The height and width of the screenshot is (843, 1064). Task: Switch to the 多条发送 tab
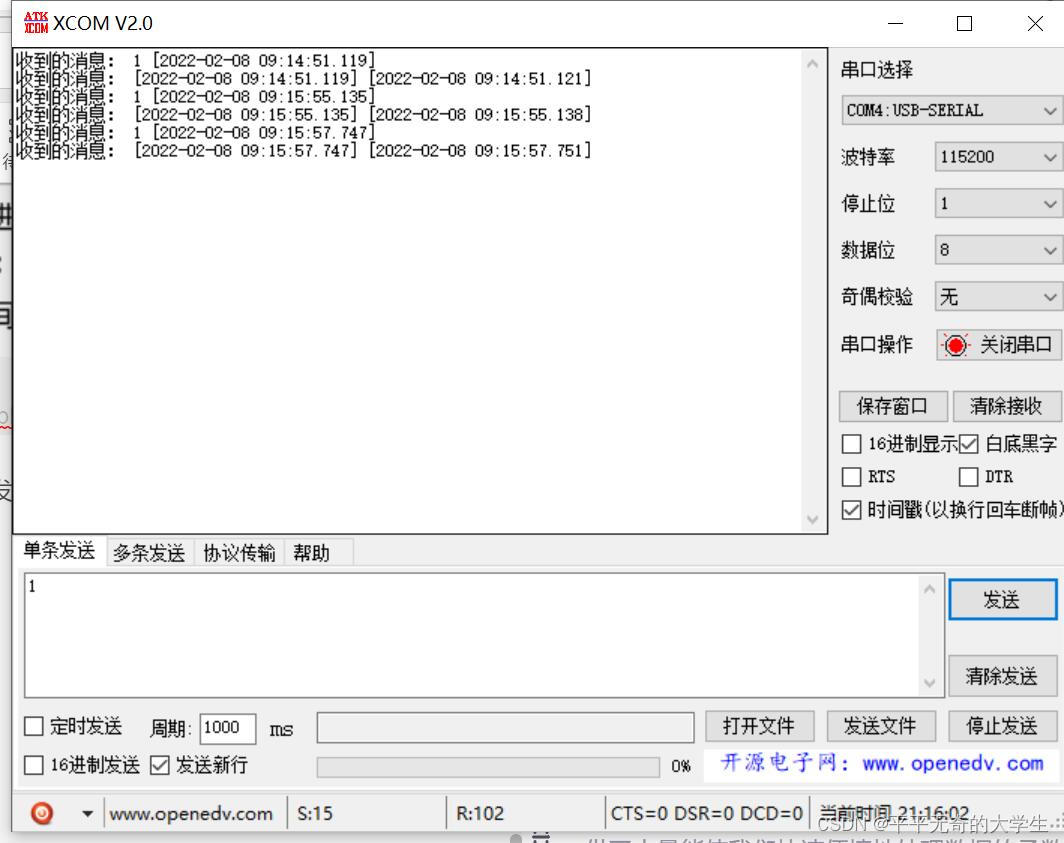[x=148, y=552]
